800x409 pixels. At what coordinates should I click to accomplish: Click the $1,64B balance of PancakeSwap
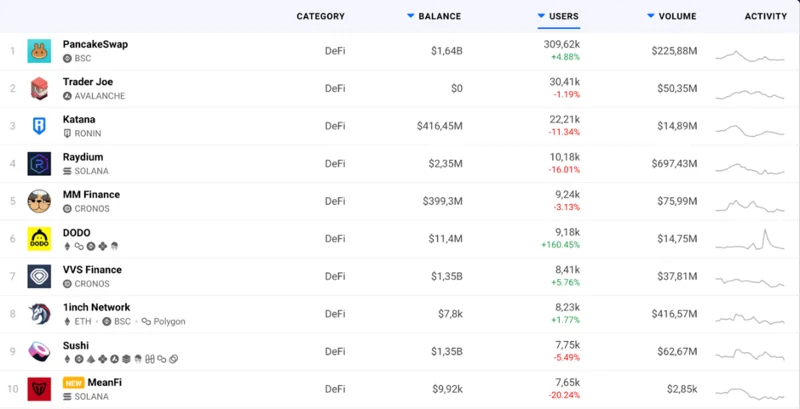tap(445, 51)
